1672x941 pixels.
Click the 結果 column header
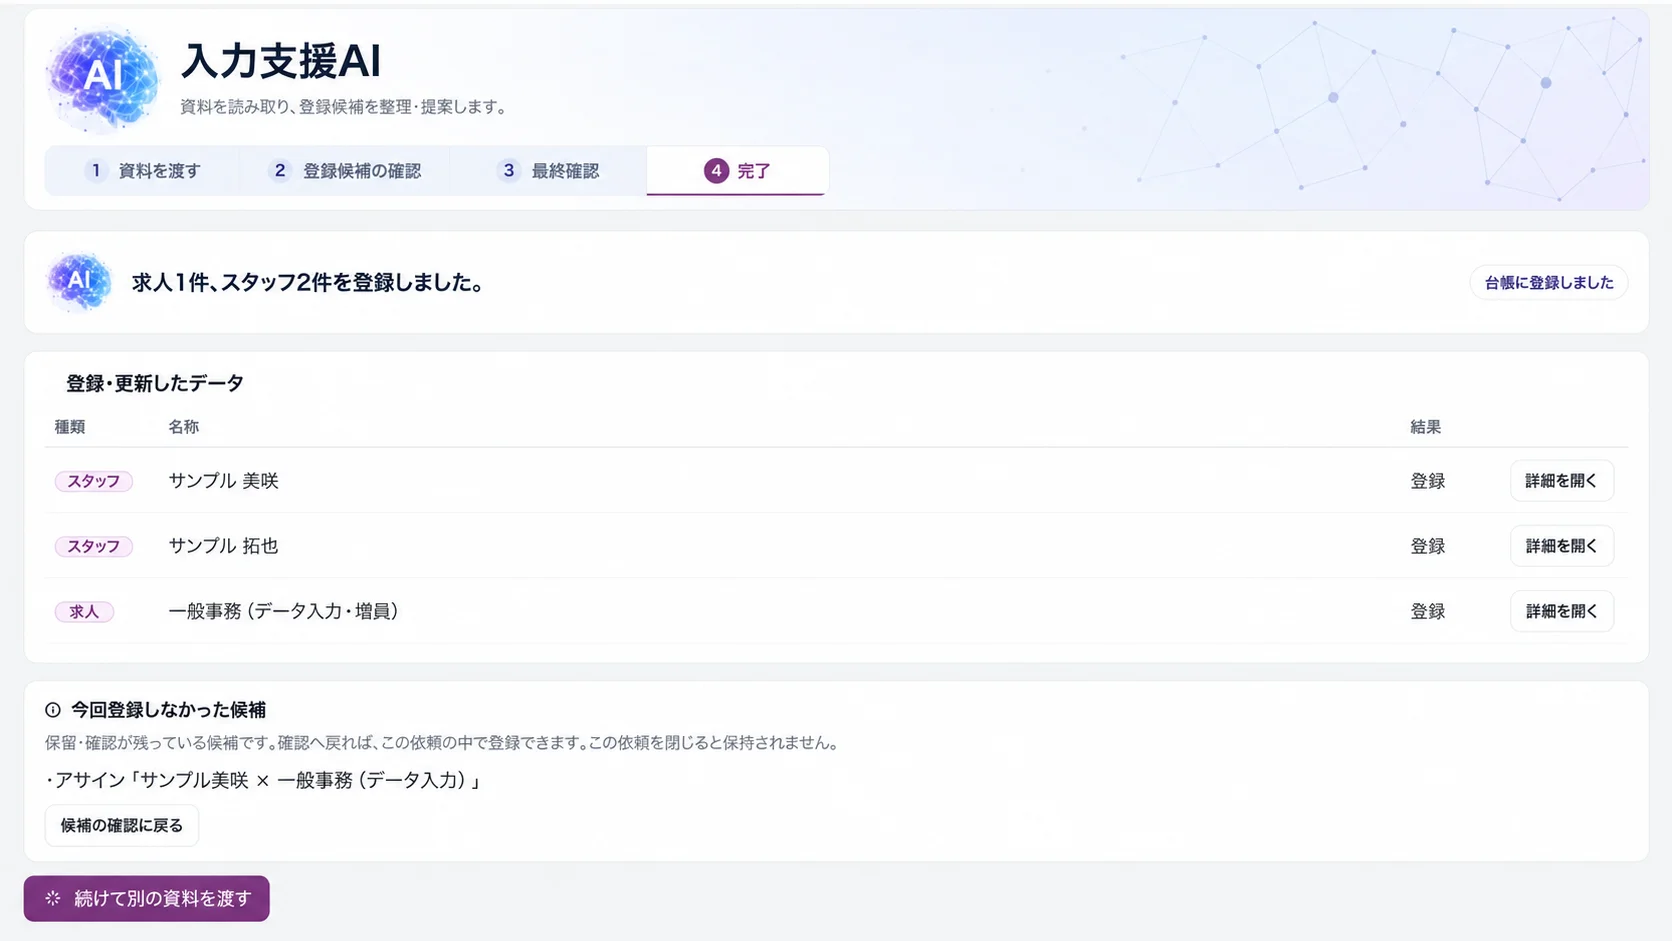pyautogui.click(x=1426, y=427)
